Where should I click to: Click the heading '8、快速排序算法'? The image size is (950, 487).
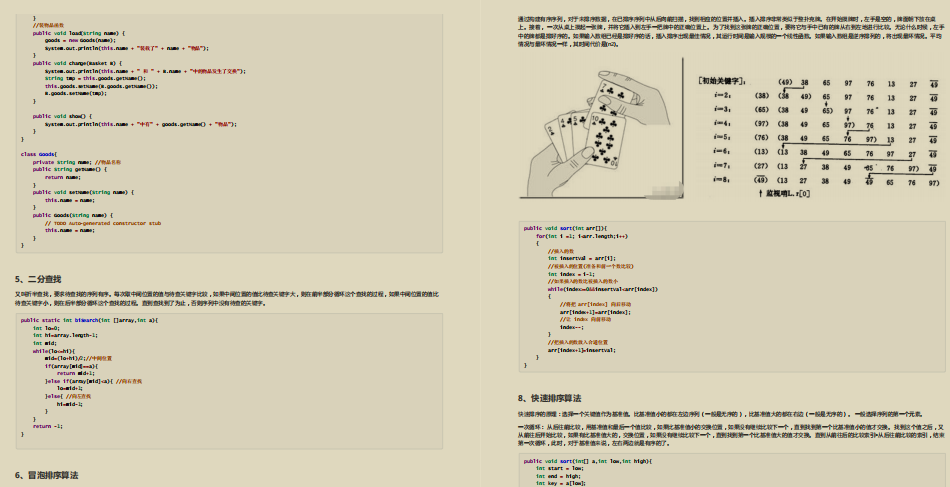coord(550,398)
